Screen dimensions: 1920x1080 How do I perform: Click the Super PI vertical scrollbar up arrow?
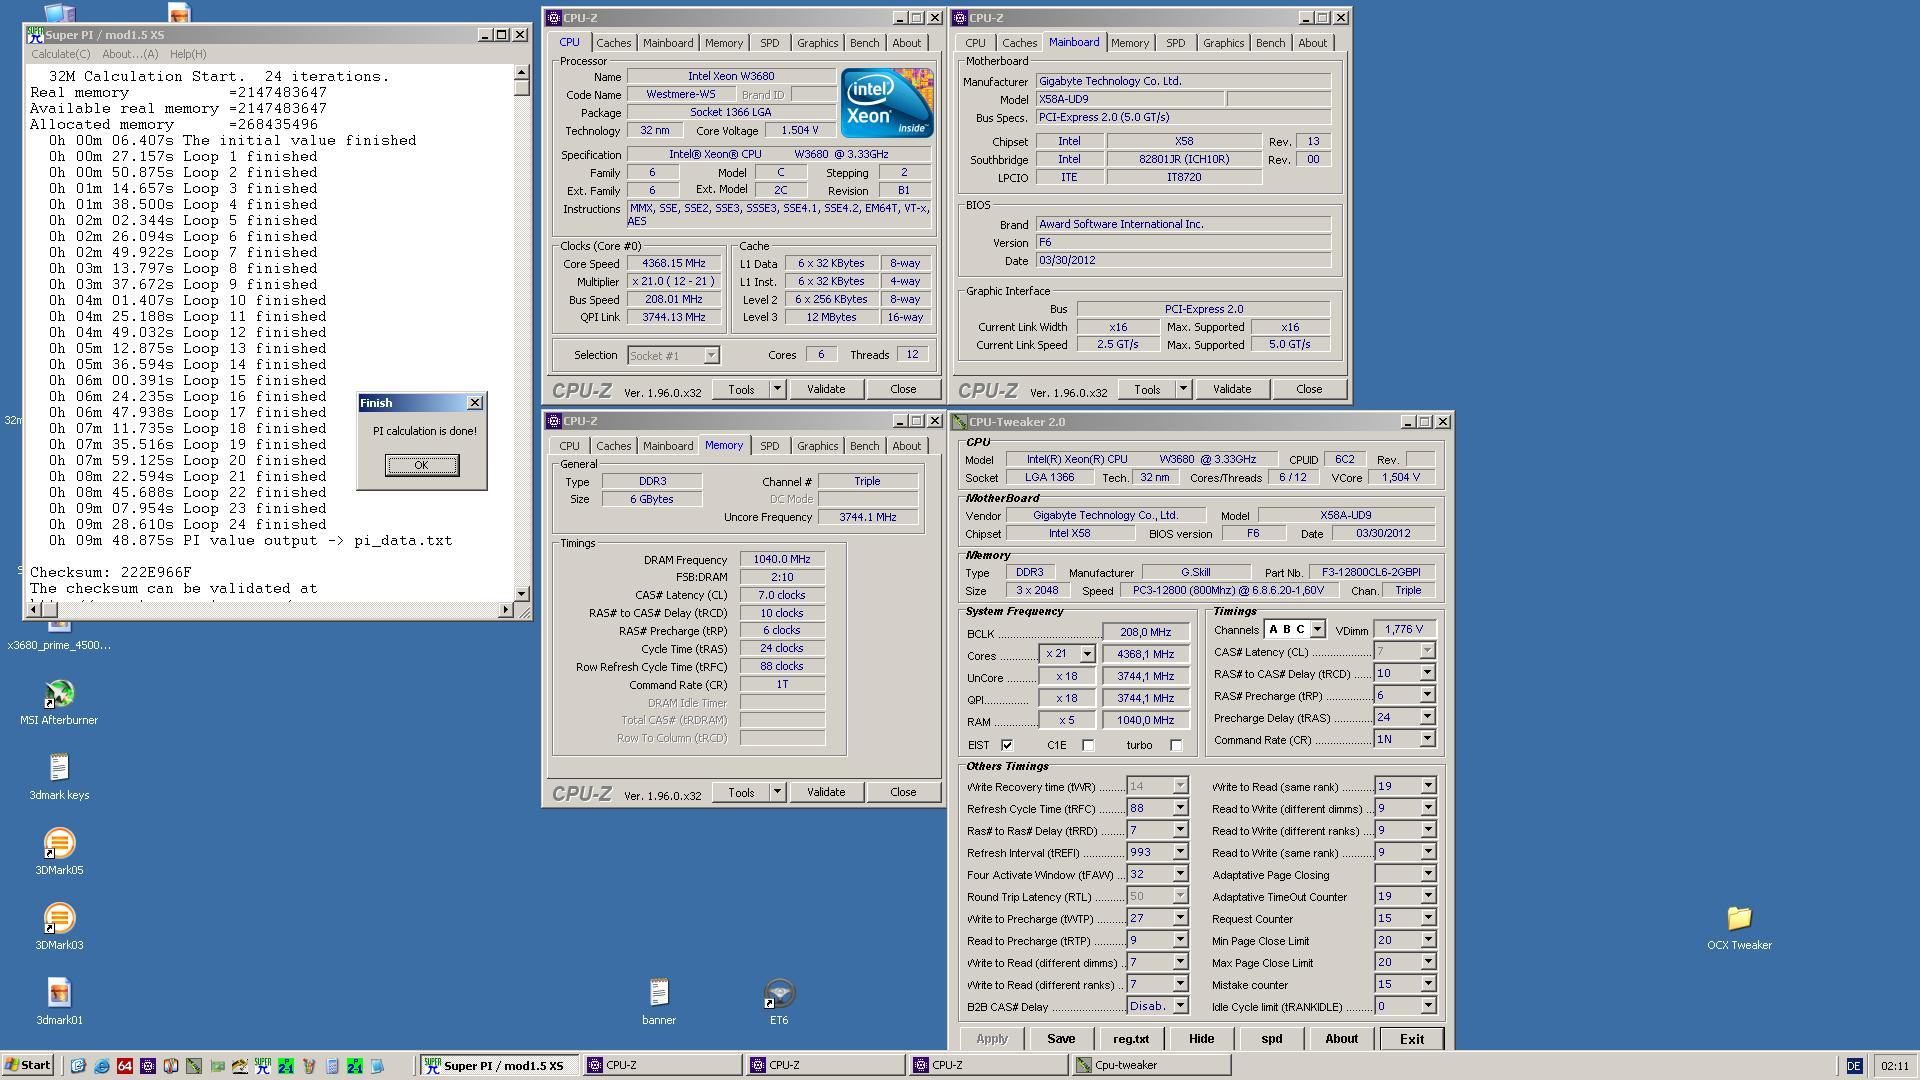[x=521, y=73]
